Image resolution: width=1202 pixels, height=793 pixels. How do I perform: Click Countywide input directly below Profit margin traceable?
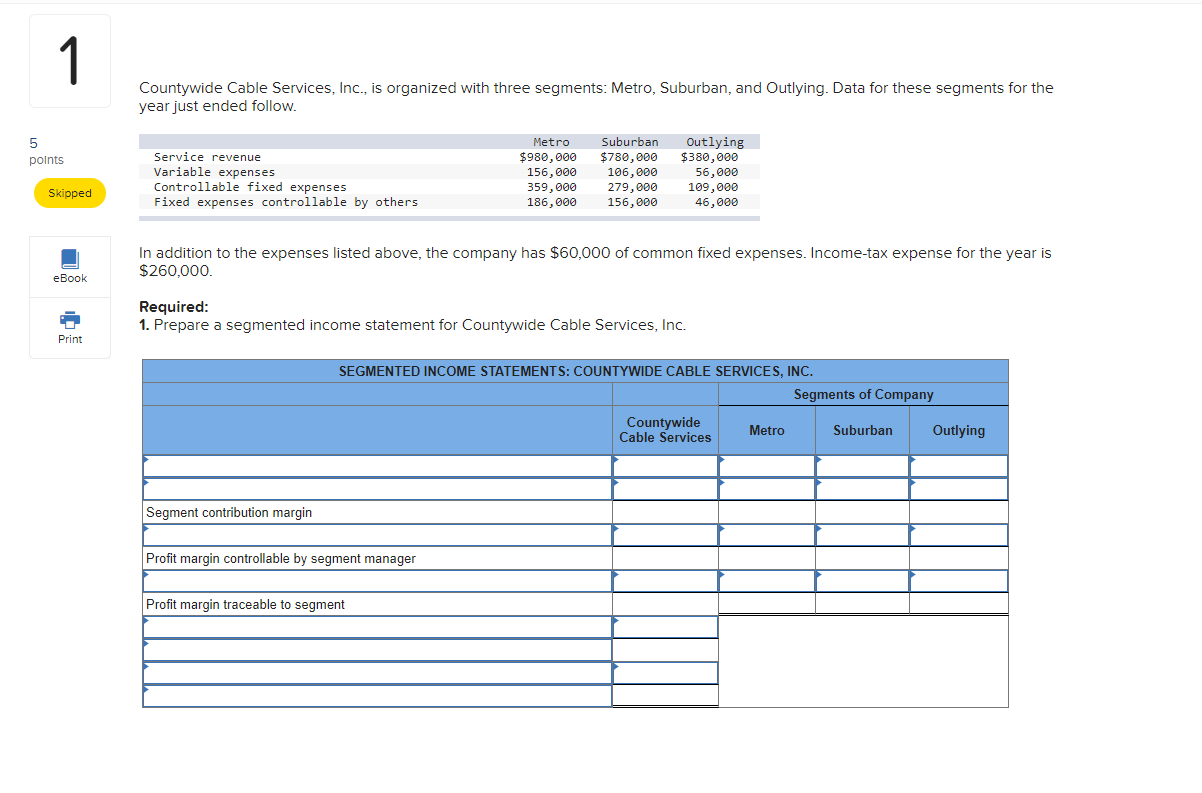click(x=665, y=627)
